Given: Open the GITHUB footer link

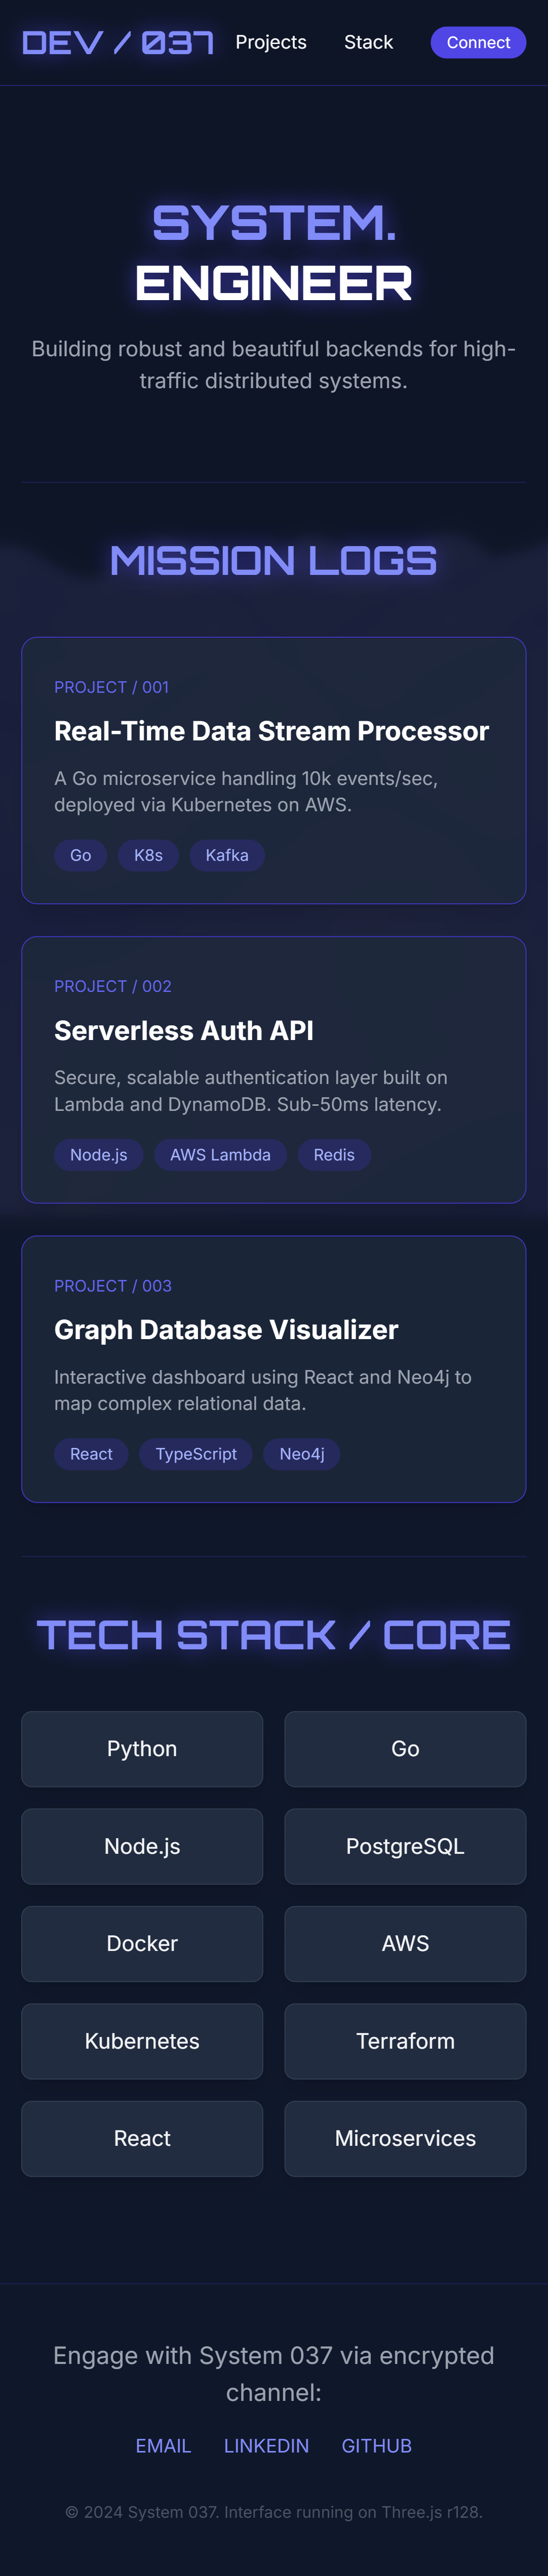Looking at the screenshot, I should 377,2445.
